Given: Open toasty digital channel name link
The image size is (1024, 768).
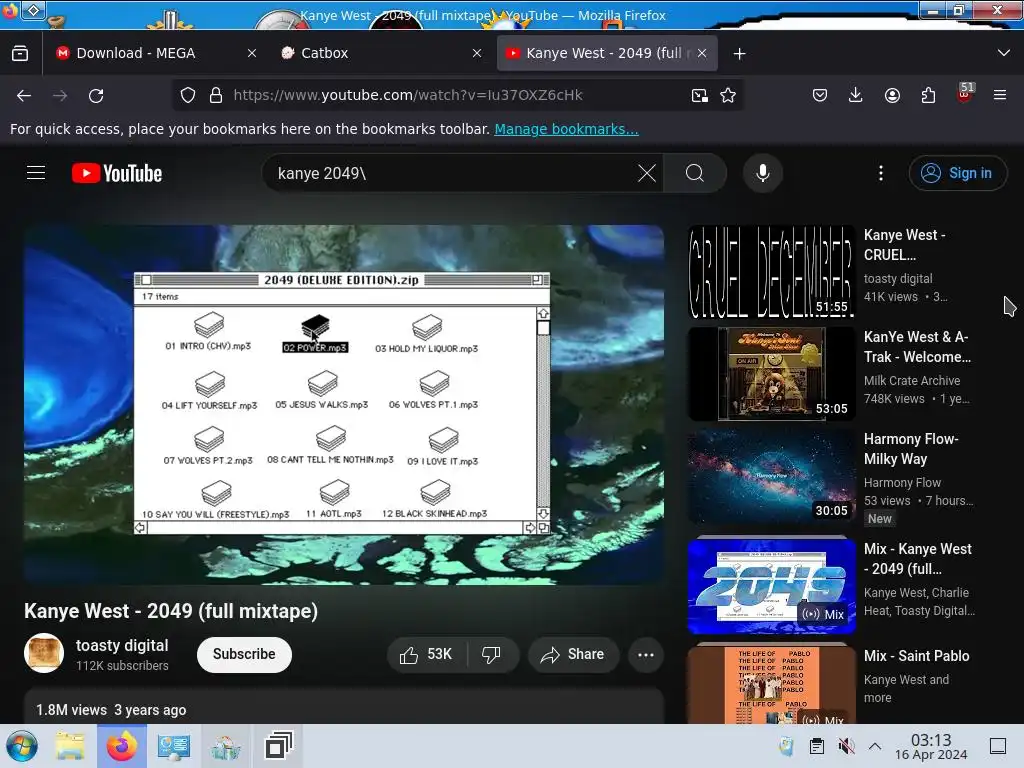Looking at the screenshot, I should coord(122,645).
